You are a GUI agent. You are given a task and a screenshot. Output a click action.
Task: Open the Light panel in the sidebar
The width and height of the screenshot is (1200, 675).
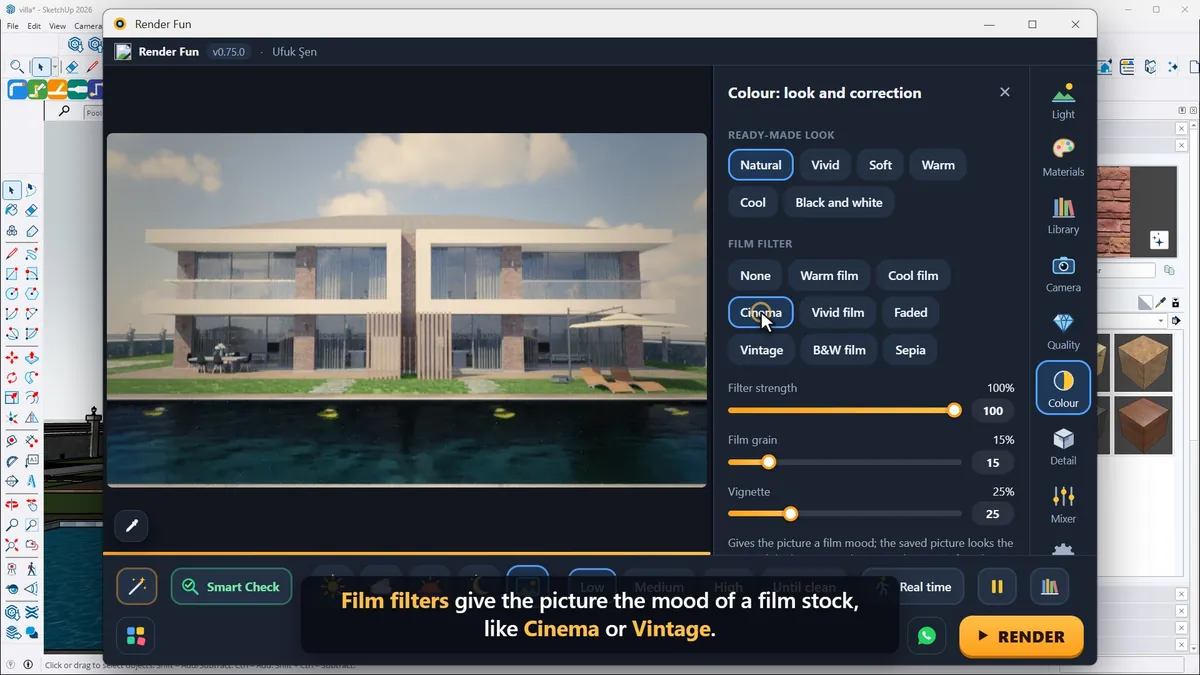click(x=1063, y=101)
